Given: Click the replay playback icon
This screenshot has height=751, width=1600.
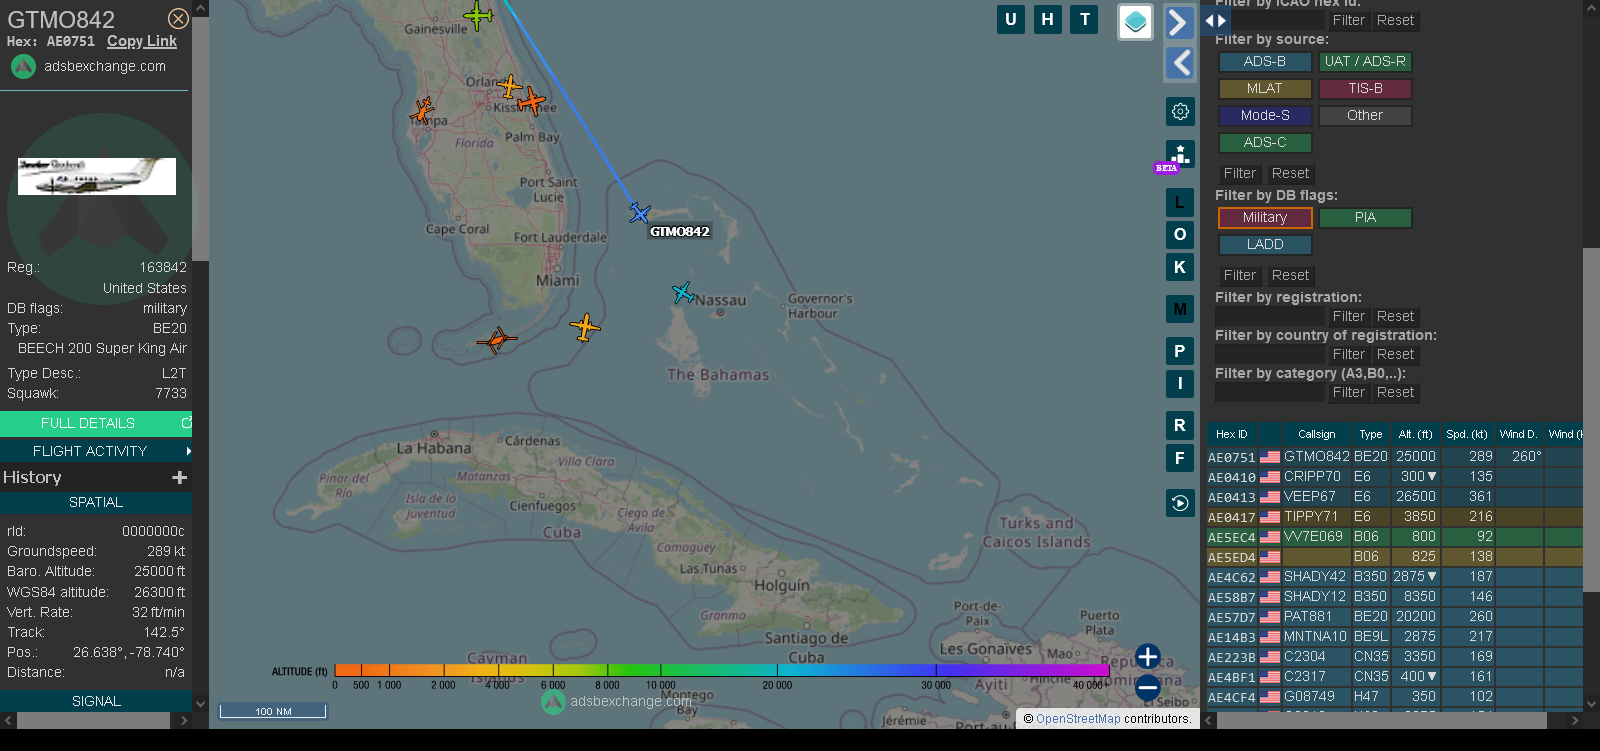Looking at the screenshot, I should pyautogui.click(x=1180, y=503).
